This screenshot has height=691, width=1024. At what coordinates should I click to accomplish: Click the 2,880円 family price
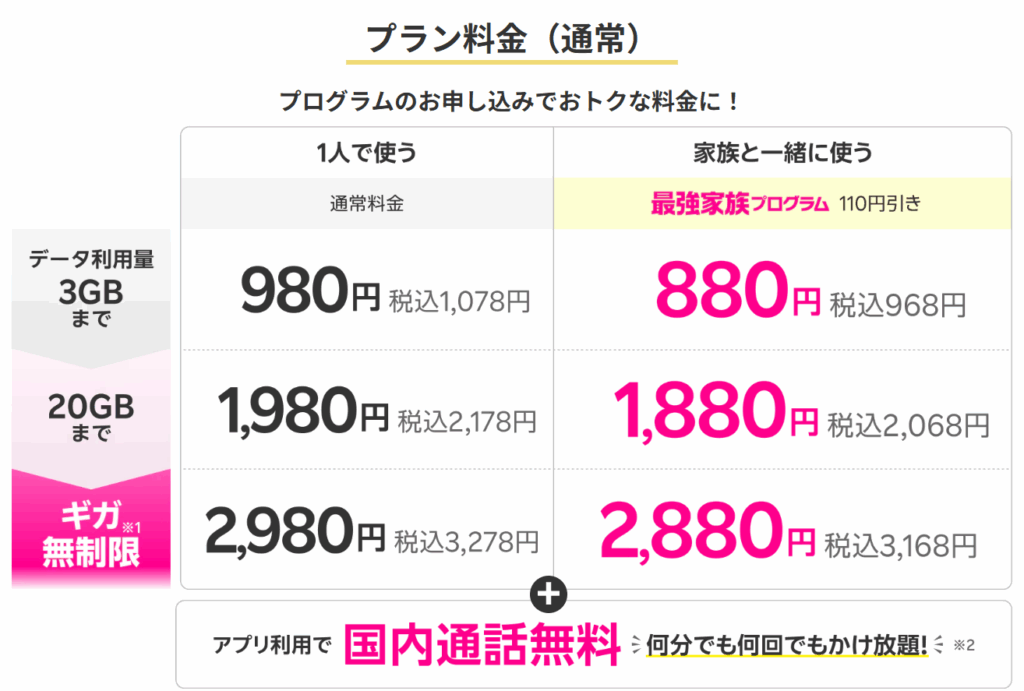click(x=708, y=530)
